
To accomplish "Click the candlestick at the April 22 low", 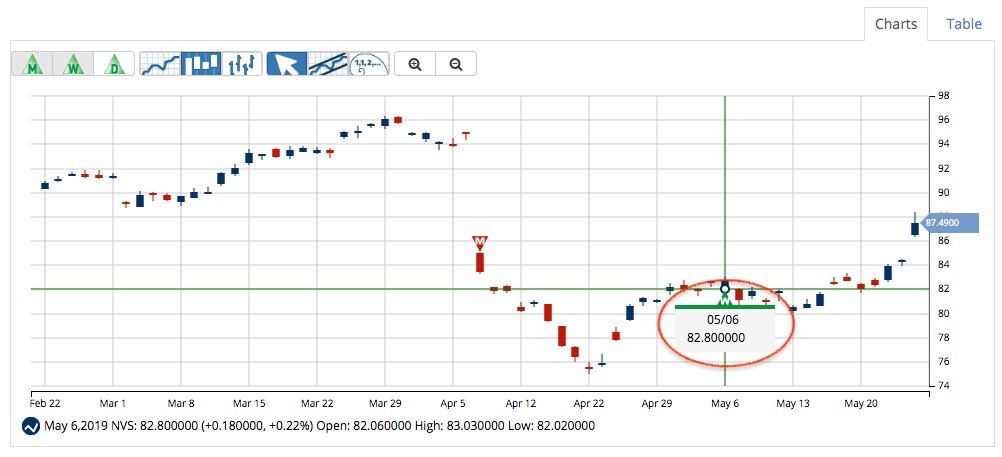I will click(x=589, y=368).
